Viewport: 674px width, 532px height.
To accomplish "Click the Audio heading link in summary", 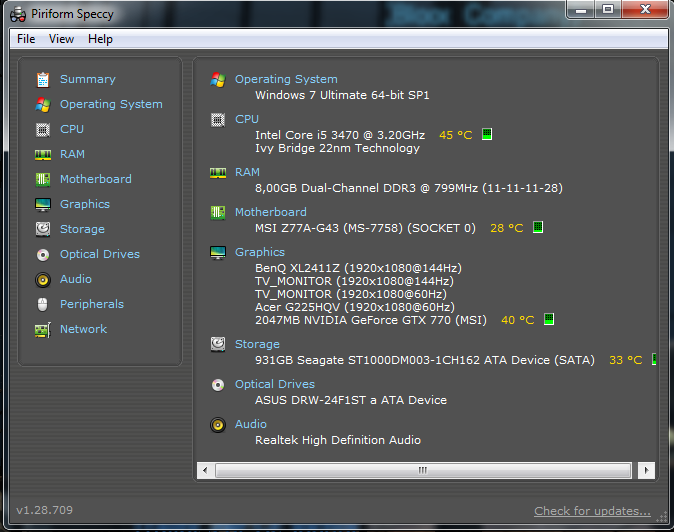I will (x=251, y=424).
